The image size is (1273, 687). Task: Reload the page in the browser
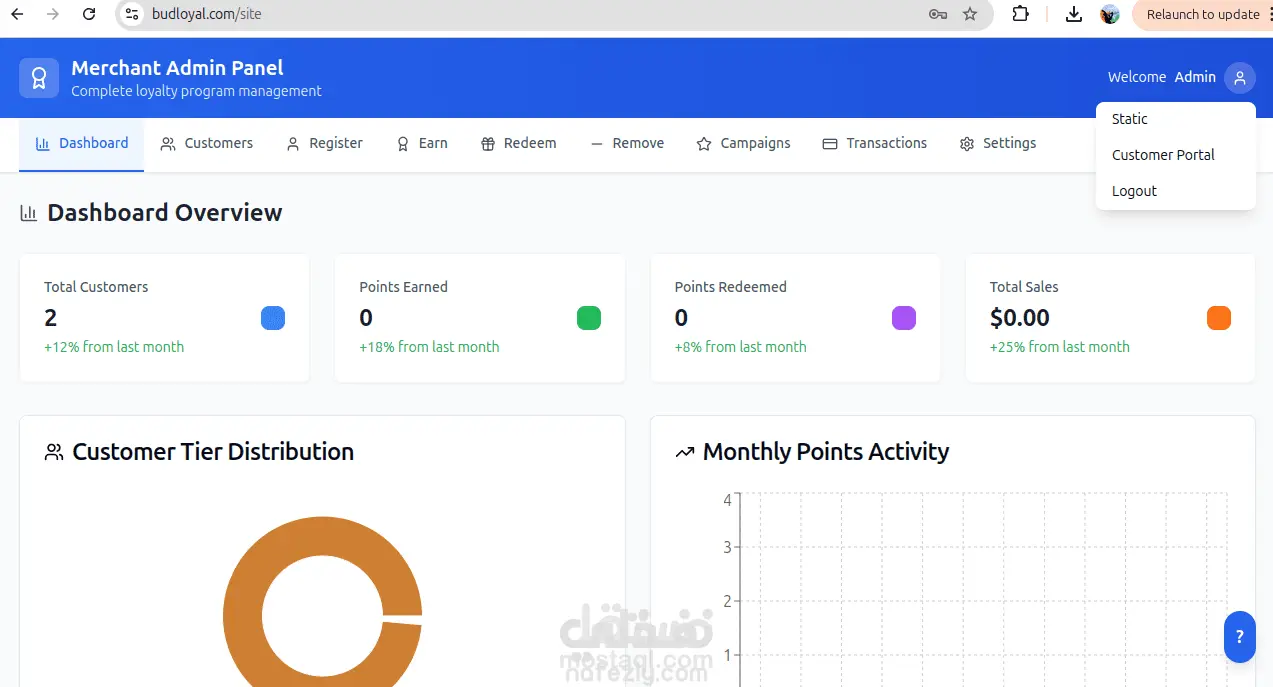pyautogui.click(x=89, y=14)
